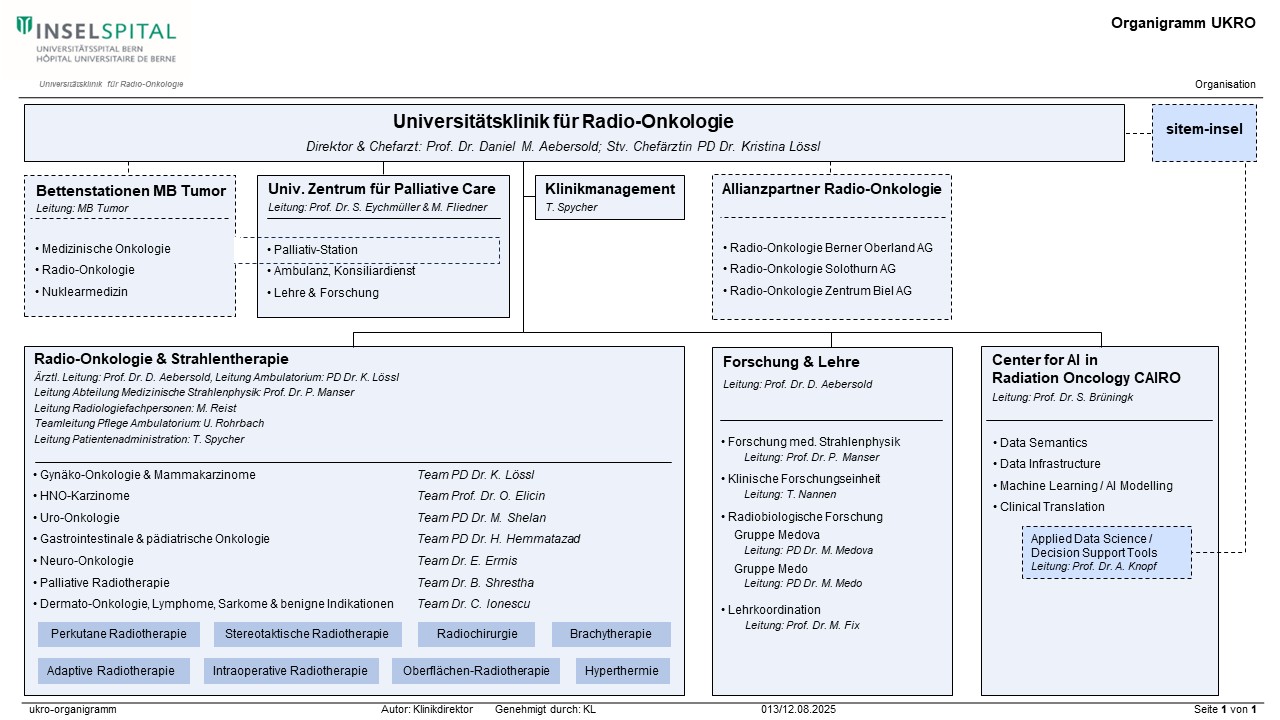Click the ukro-organigramm footer label
1280x720 pixels.
tap(73, 710)
